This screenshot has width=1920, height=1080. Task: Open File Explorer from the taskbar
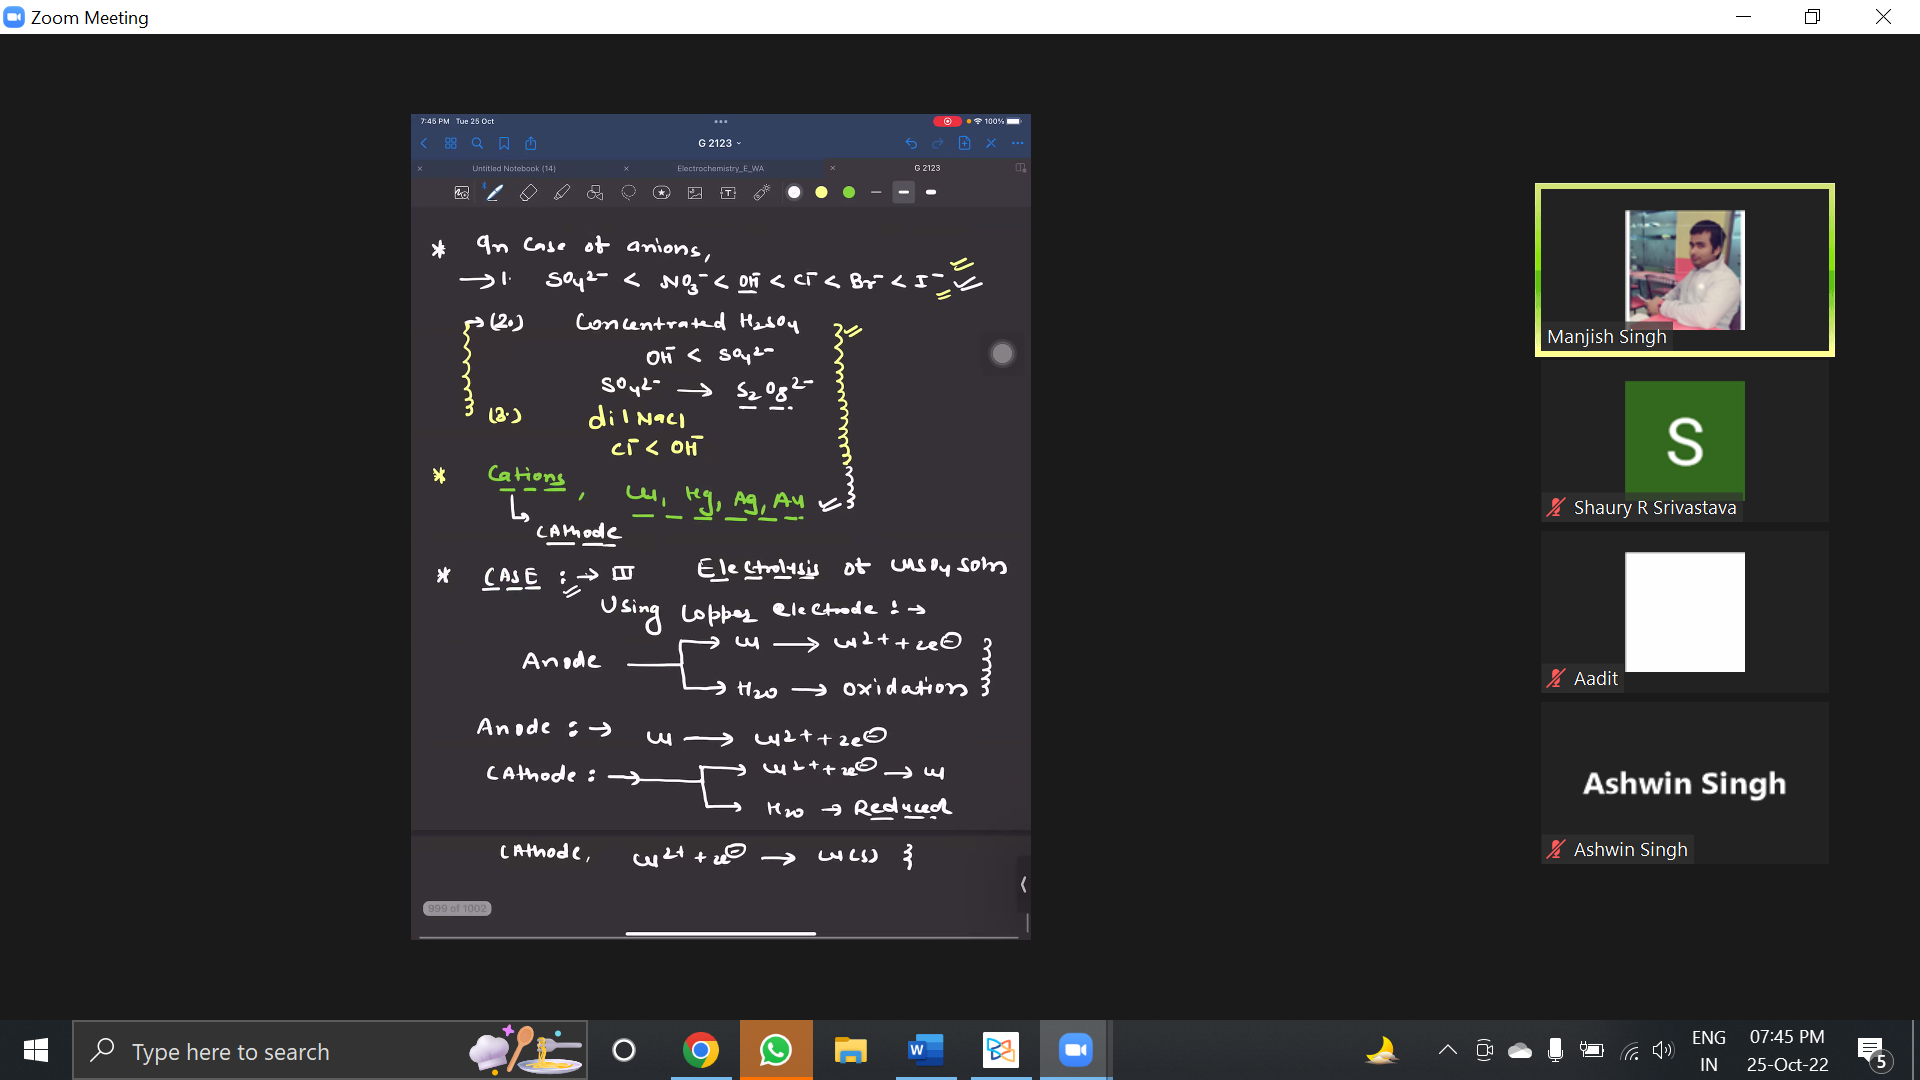click(x=851, y=1050)
